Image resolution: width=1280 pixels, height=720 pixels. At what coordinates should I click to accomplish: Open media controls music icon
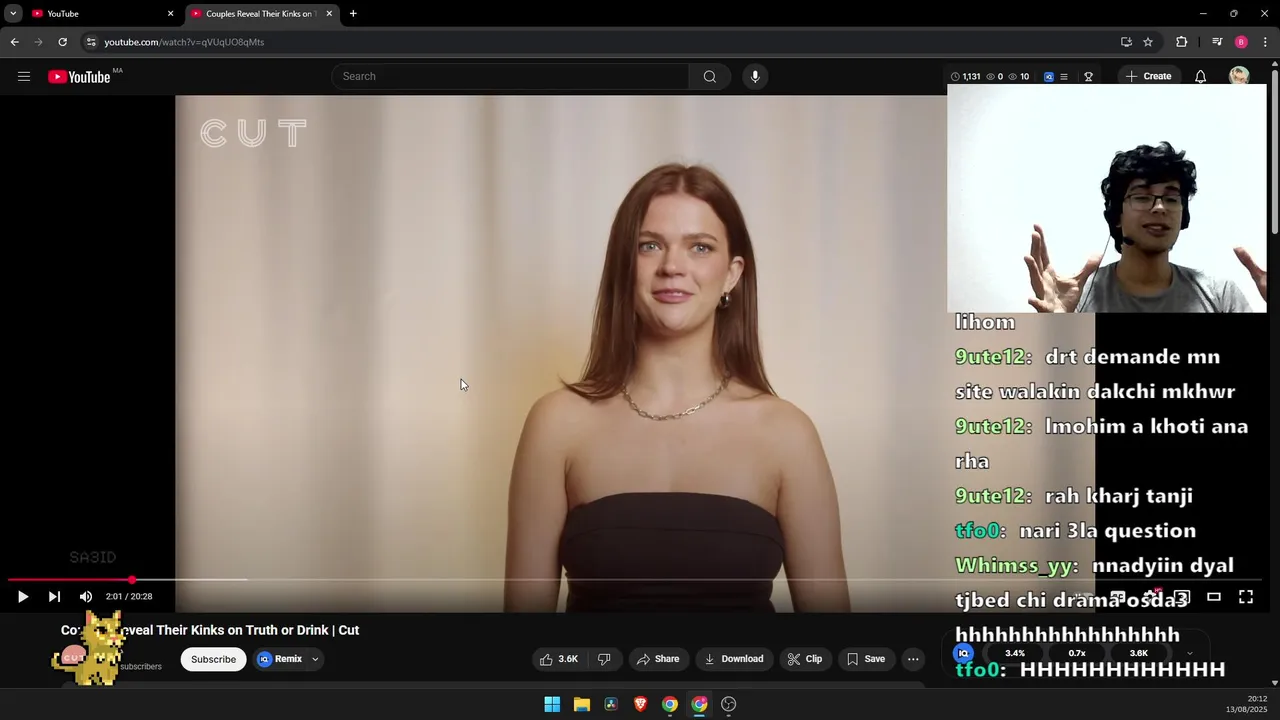(1217, 42)
